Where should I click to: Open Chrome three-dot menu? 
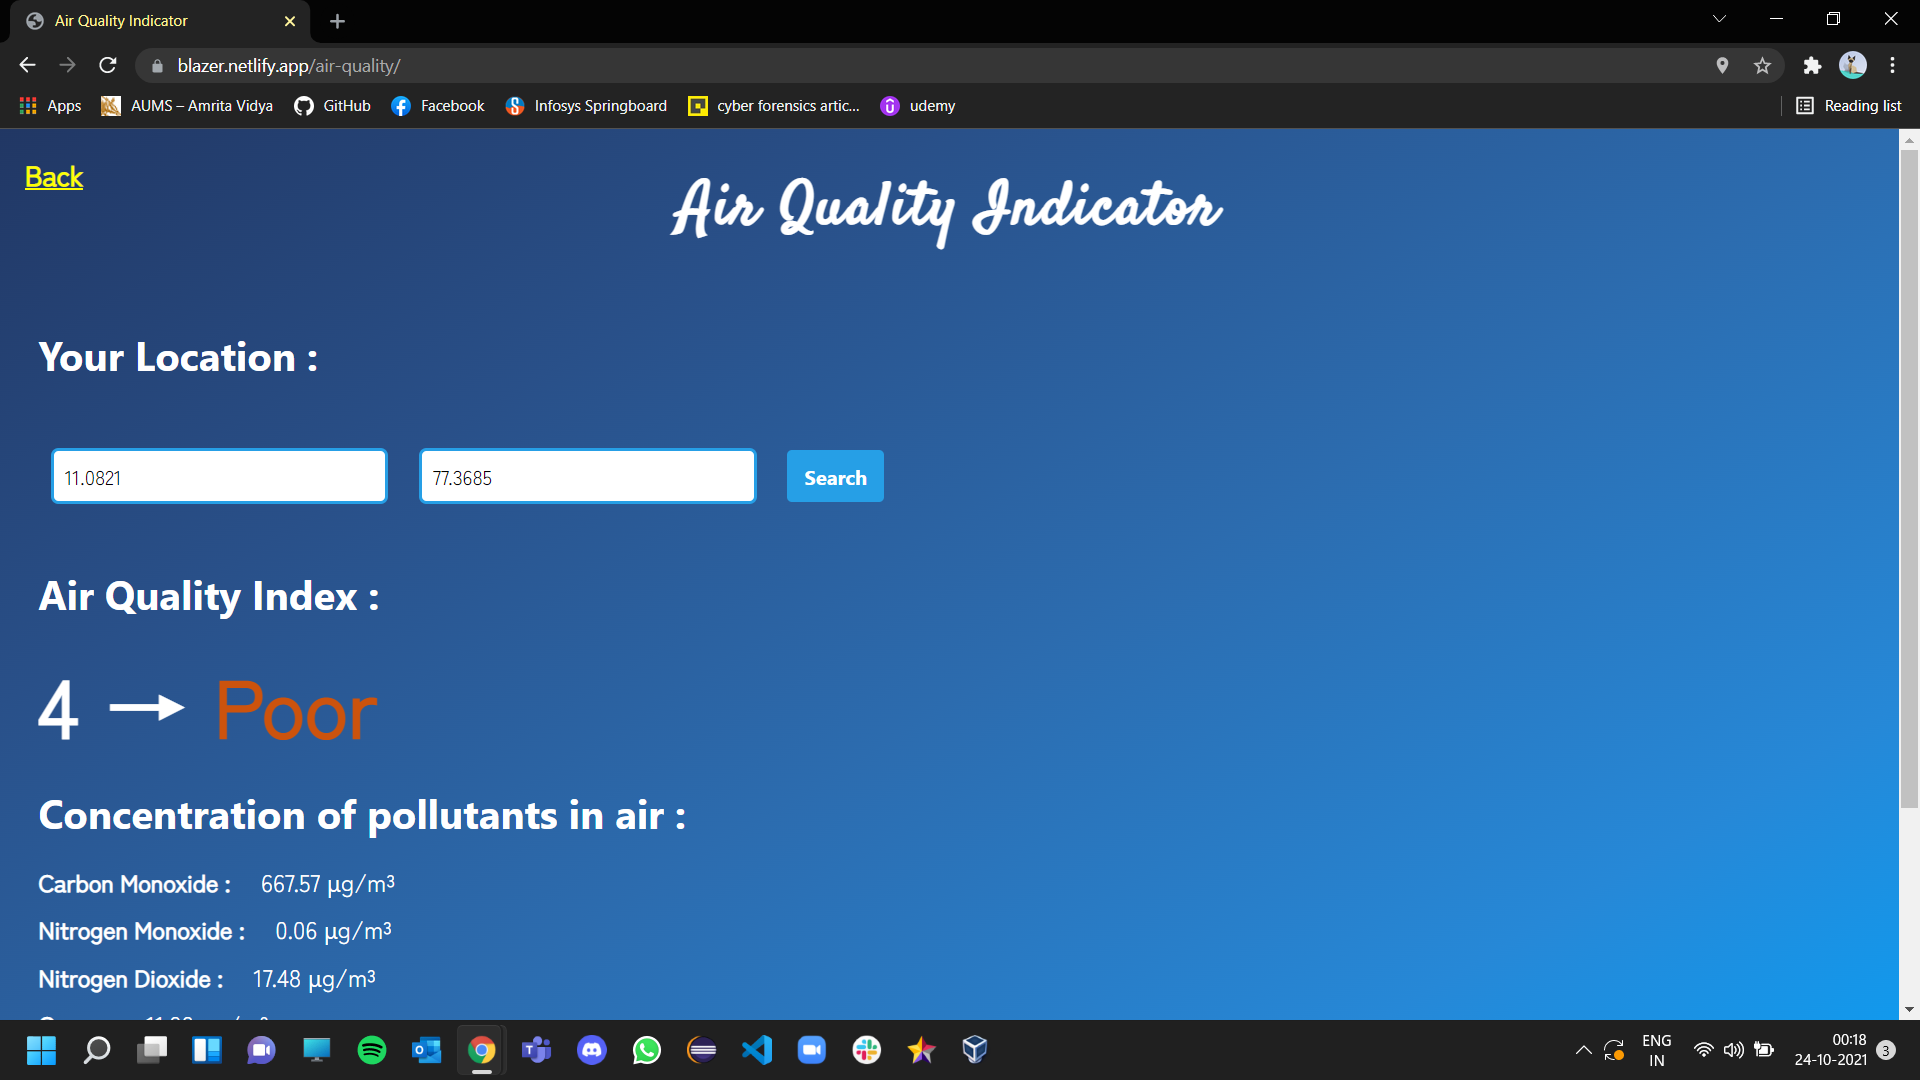(x=1892, y=65)
